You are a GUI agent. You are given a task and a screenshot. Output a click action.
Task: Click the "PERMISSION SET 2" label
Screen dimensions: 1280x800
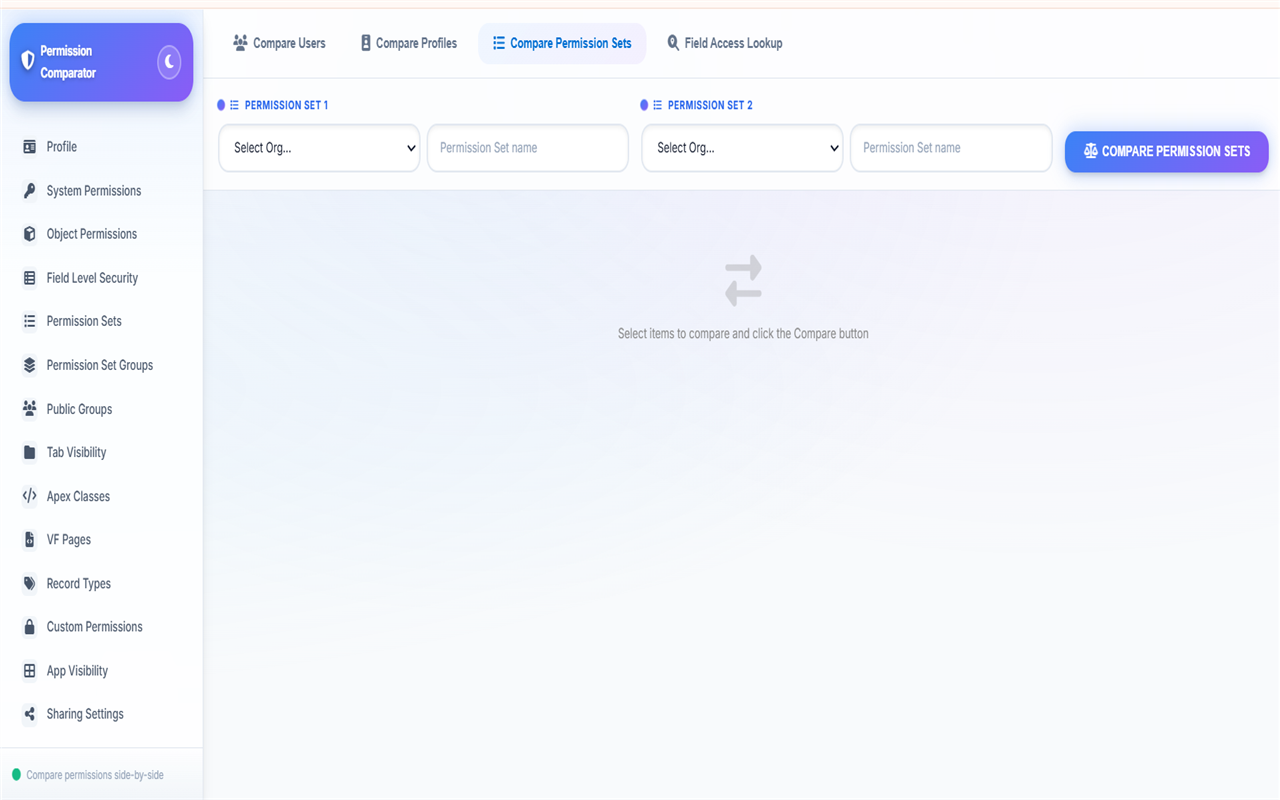click(x=710, y=105)
